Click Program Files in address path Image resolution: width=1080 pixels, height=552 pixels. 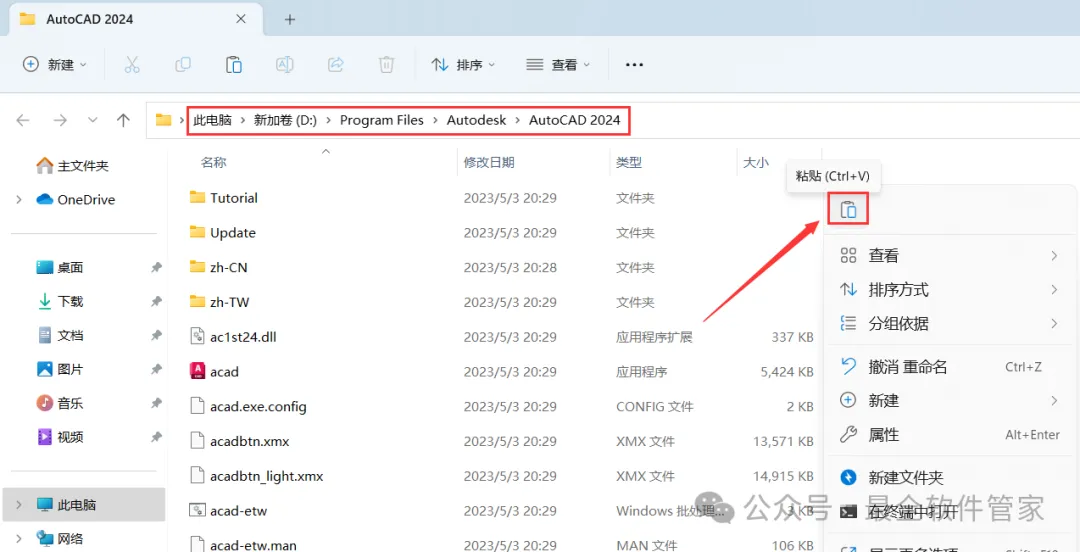click(382, 121)
